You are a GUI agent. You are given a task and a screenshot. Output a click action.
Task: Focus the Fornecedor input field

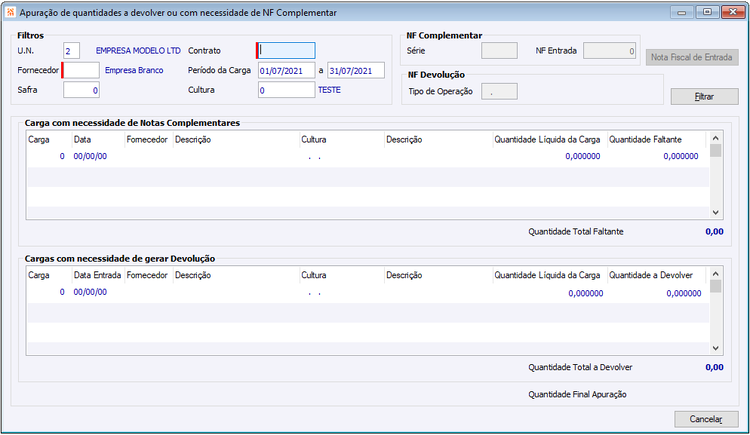click(80, 70)
